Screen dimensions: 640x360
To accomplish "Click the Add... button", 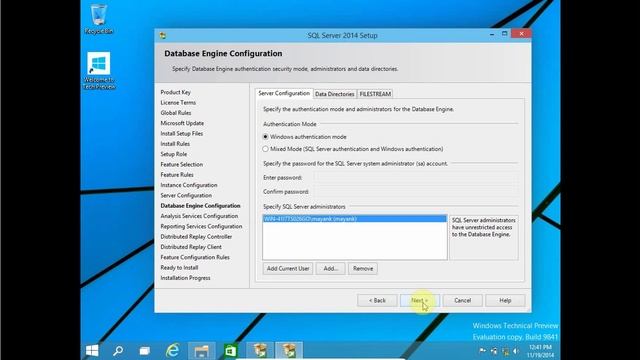I will [x=331, y=269].
